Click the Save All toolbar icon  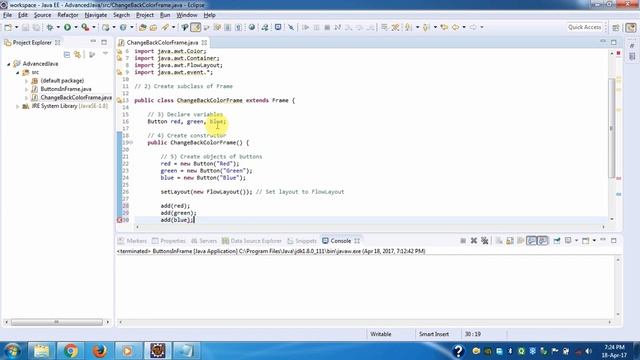pyautogui.click(x=36, y=27)
